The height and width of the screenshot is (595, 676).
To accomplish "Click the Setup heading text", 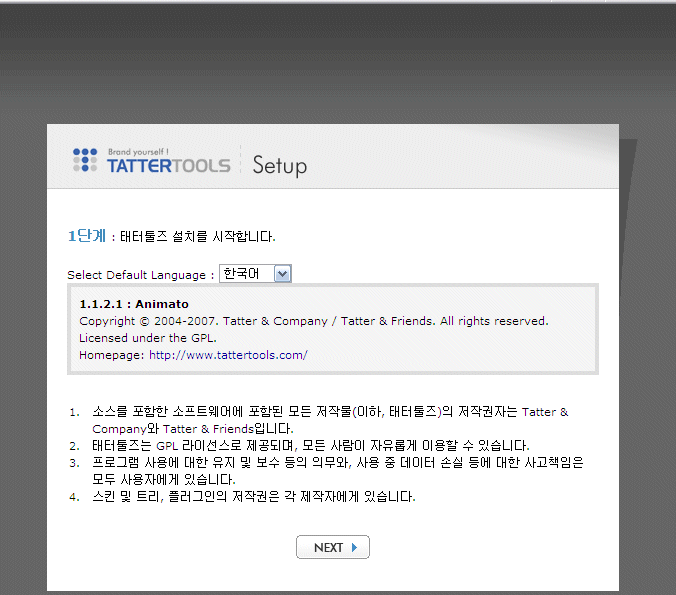I will click(280, 166).
